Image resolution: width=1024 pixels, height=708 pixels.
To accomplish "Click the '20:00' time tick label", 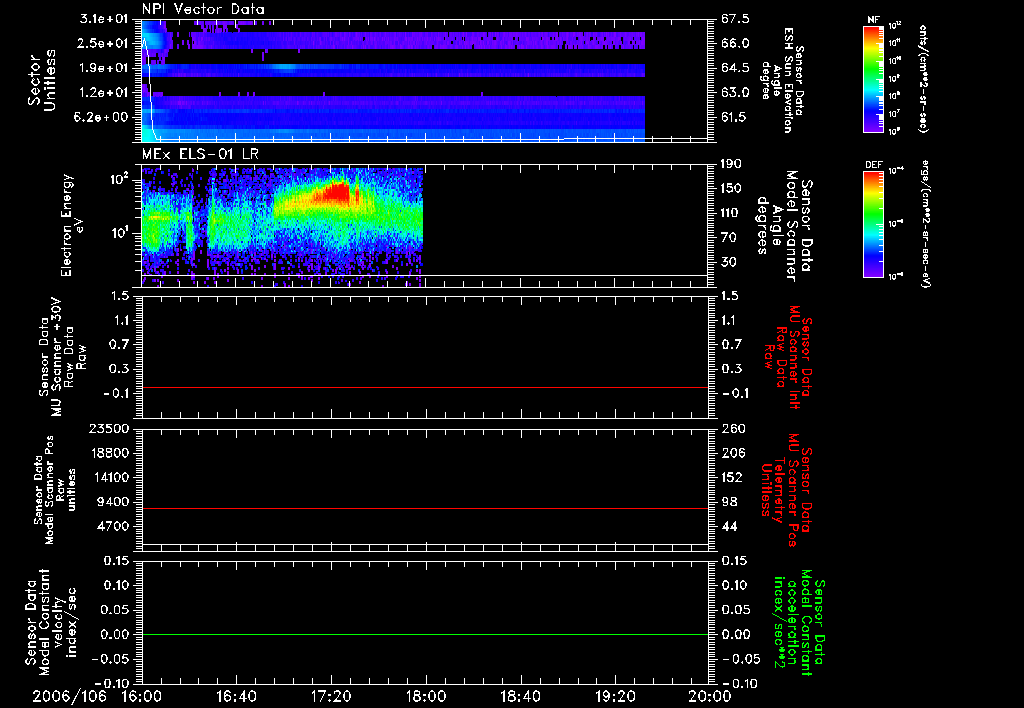I will [710, 696].
